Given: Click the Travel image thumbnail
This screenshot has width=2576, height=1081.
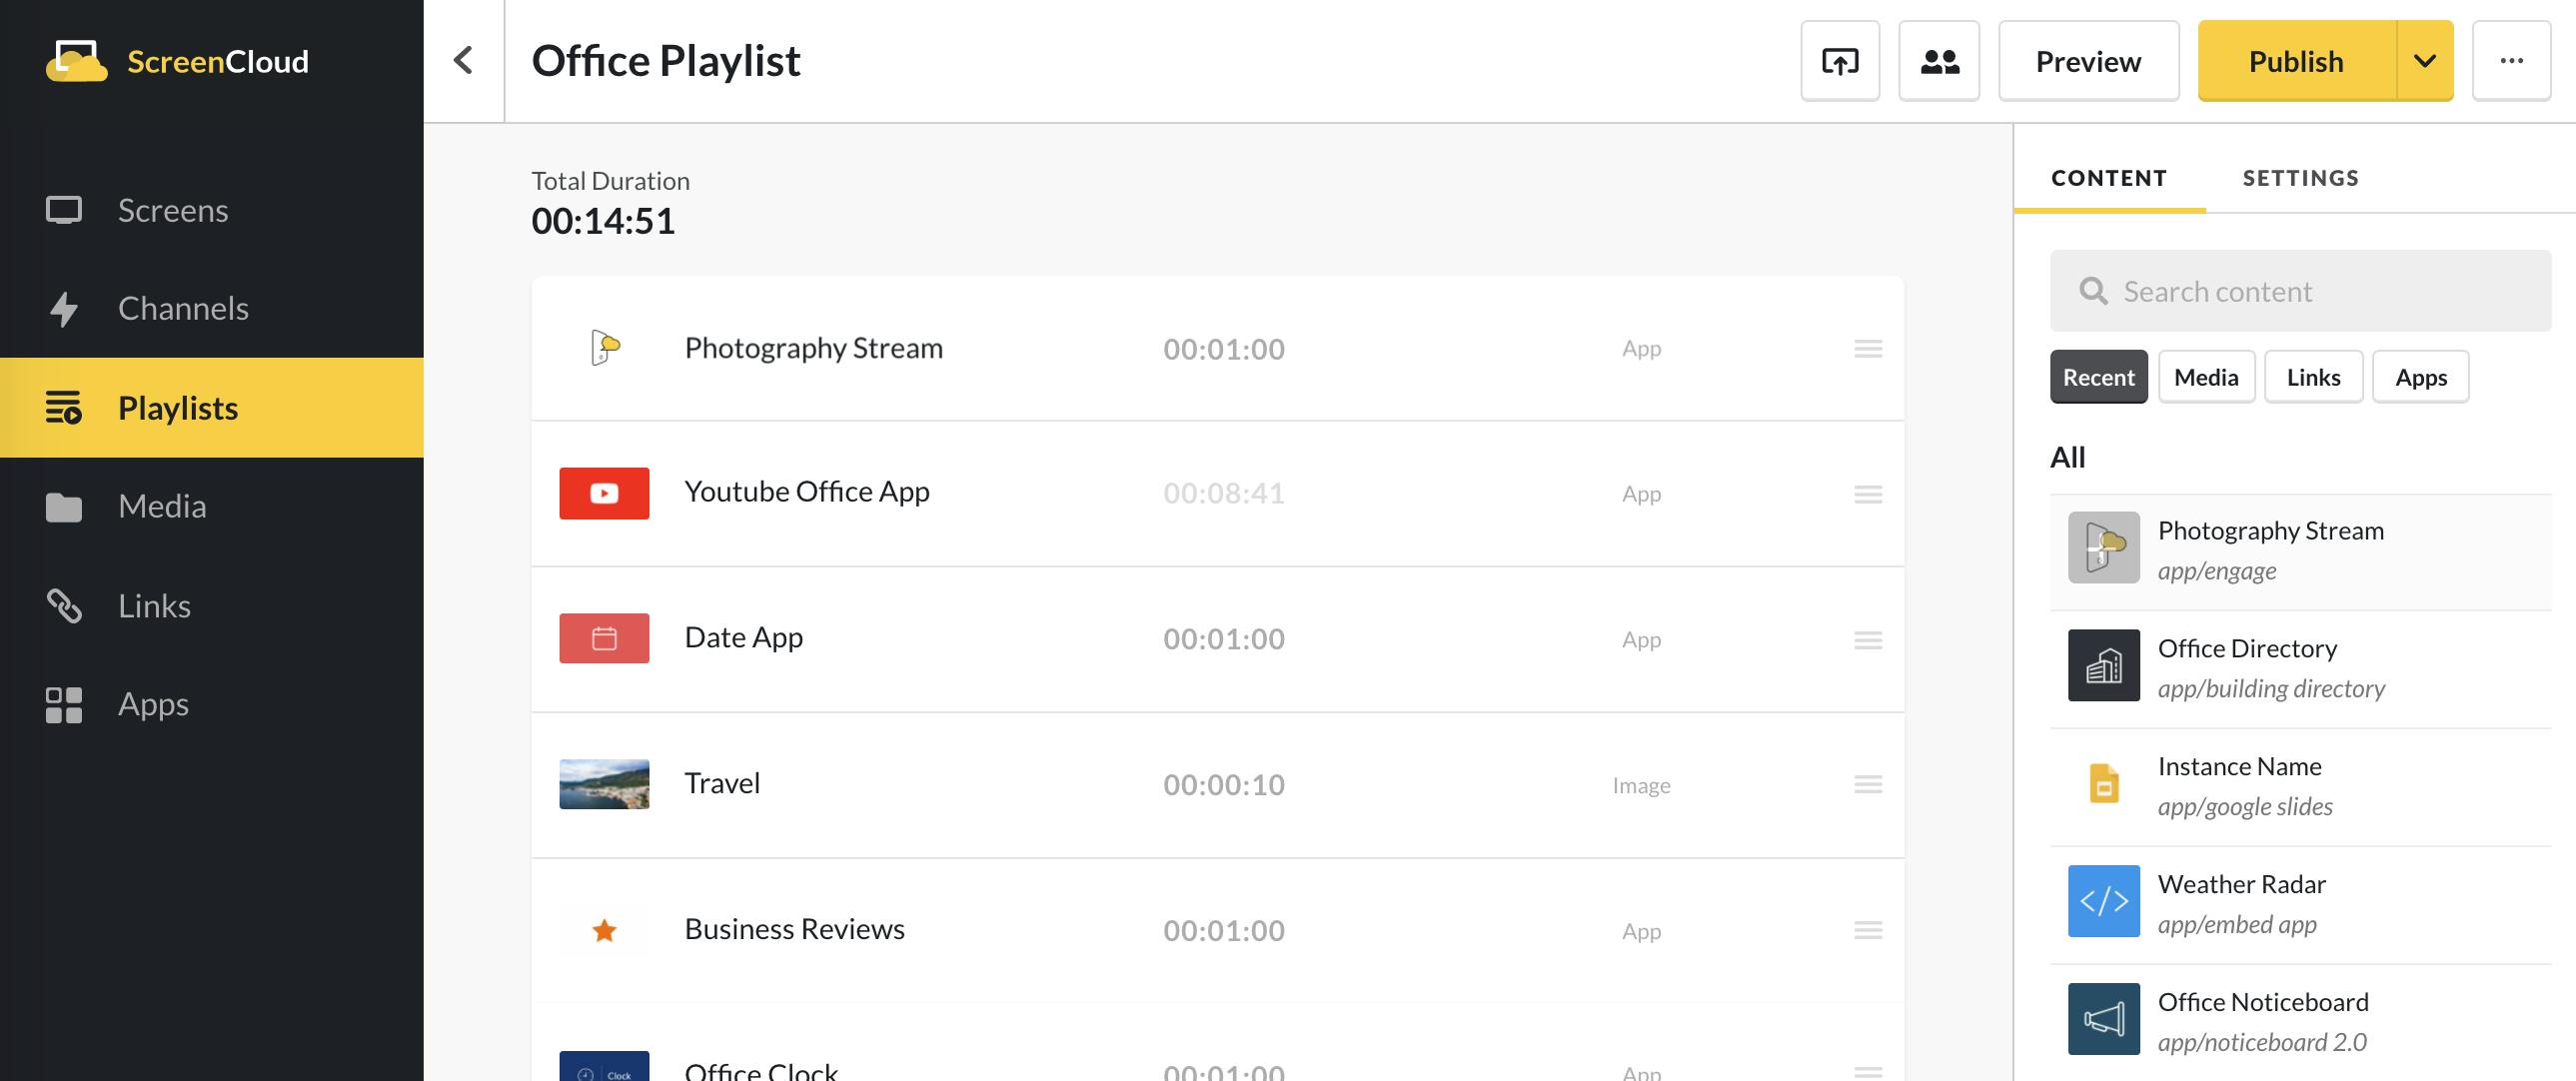Looking at the screenshot, I should point(604,784).
